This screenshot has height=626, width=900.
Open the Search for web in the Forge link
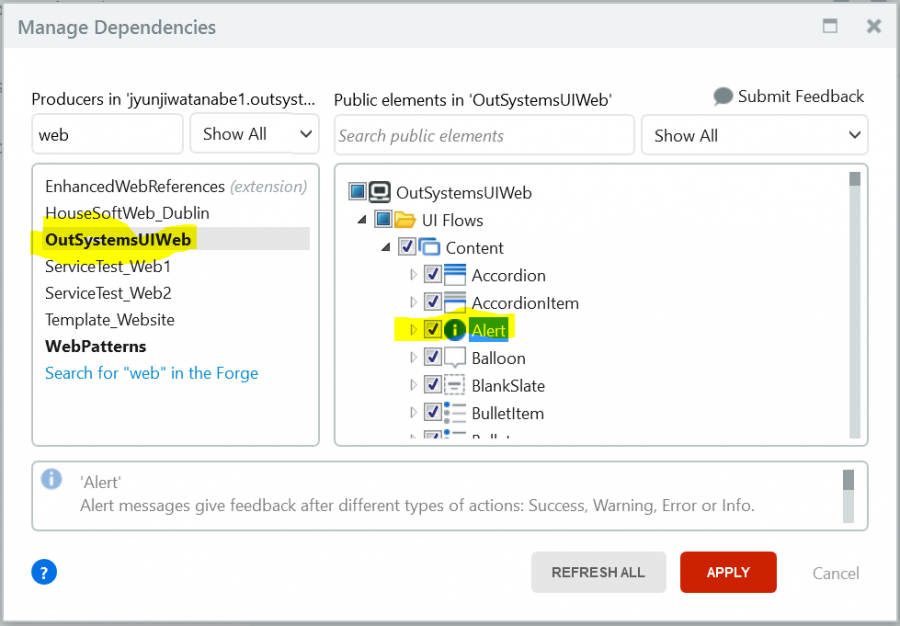pos(151,372)
